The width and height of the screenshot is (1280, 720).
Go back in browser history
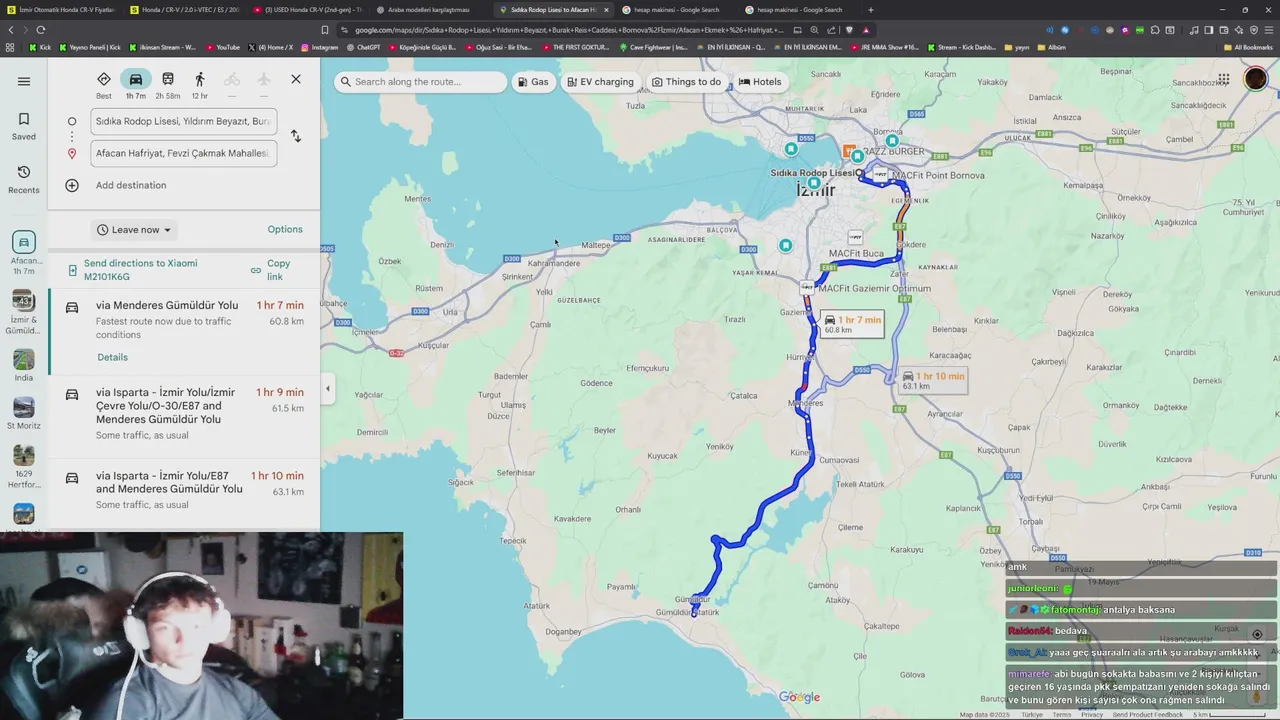[x=11, y=30]
